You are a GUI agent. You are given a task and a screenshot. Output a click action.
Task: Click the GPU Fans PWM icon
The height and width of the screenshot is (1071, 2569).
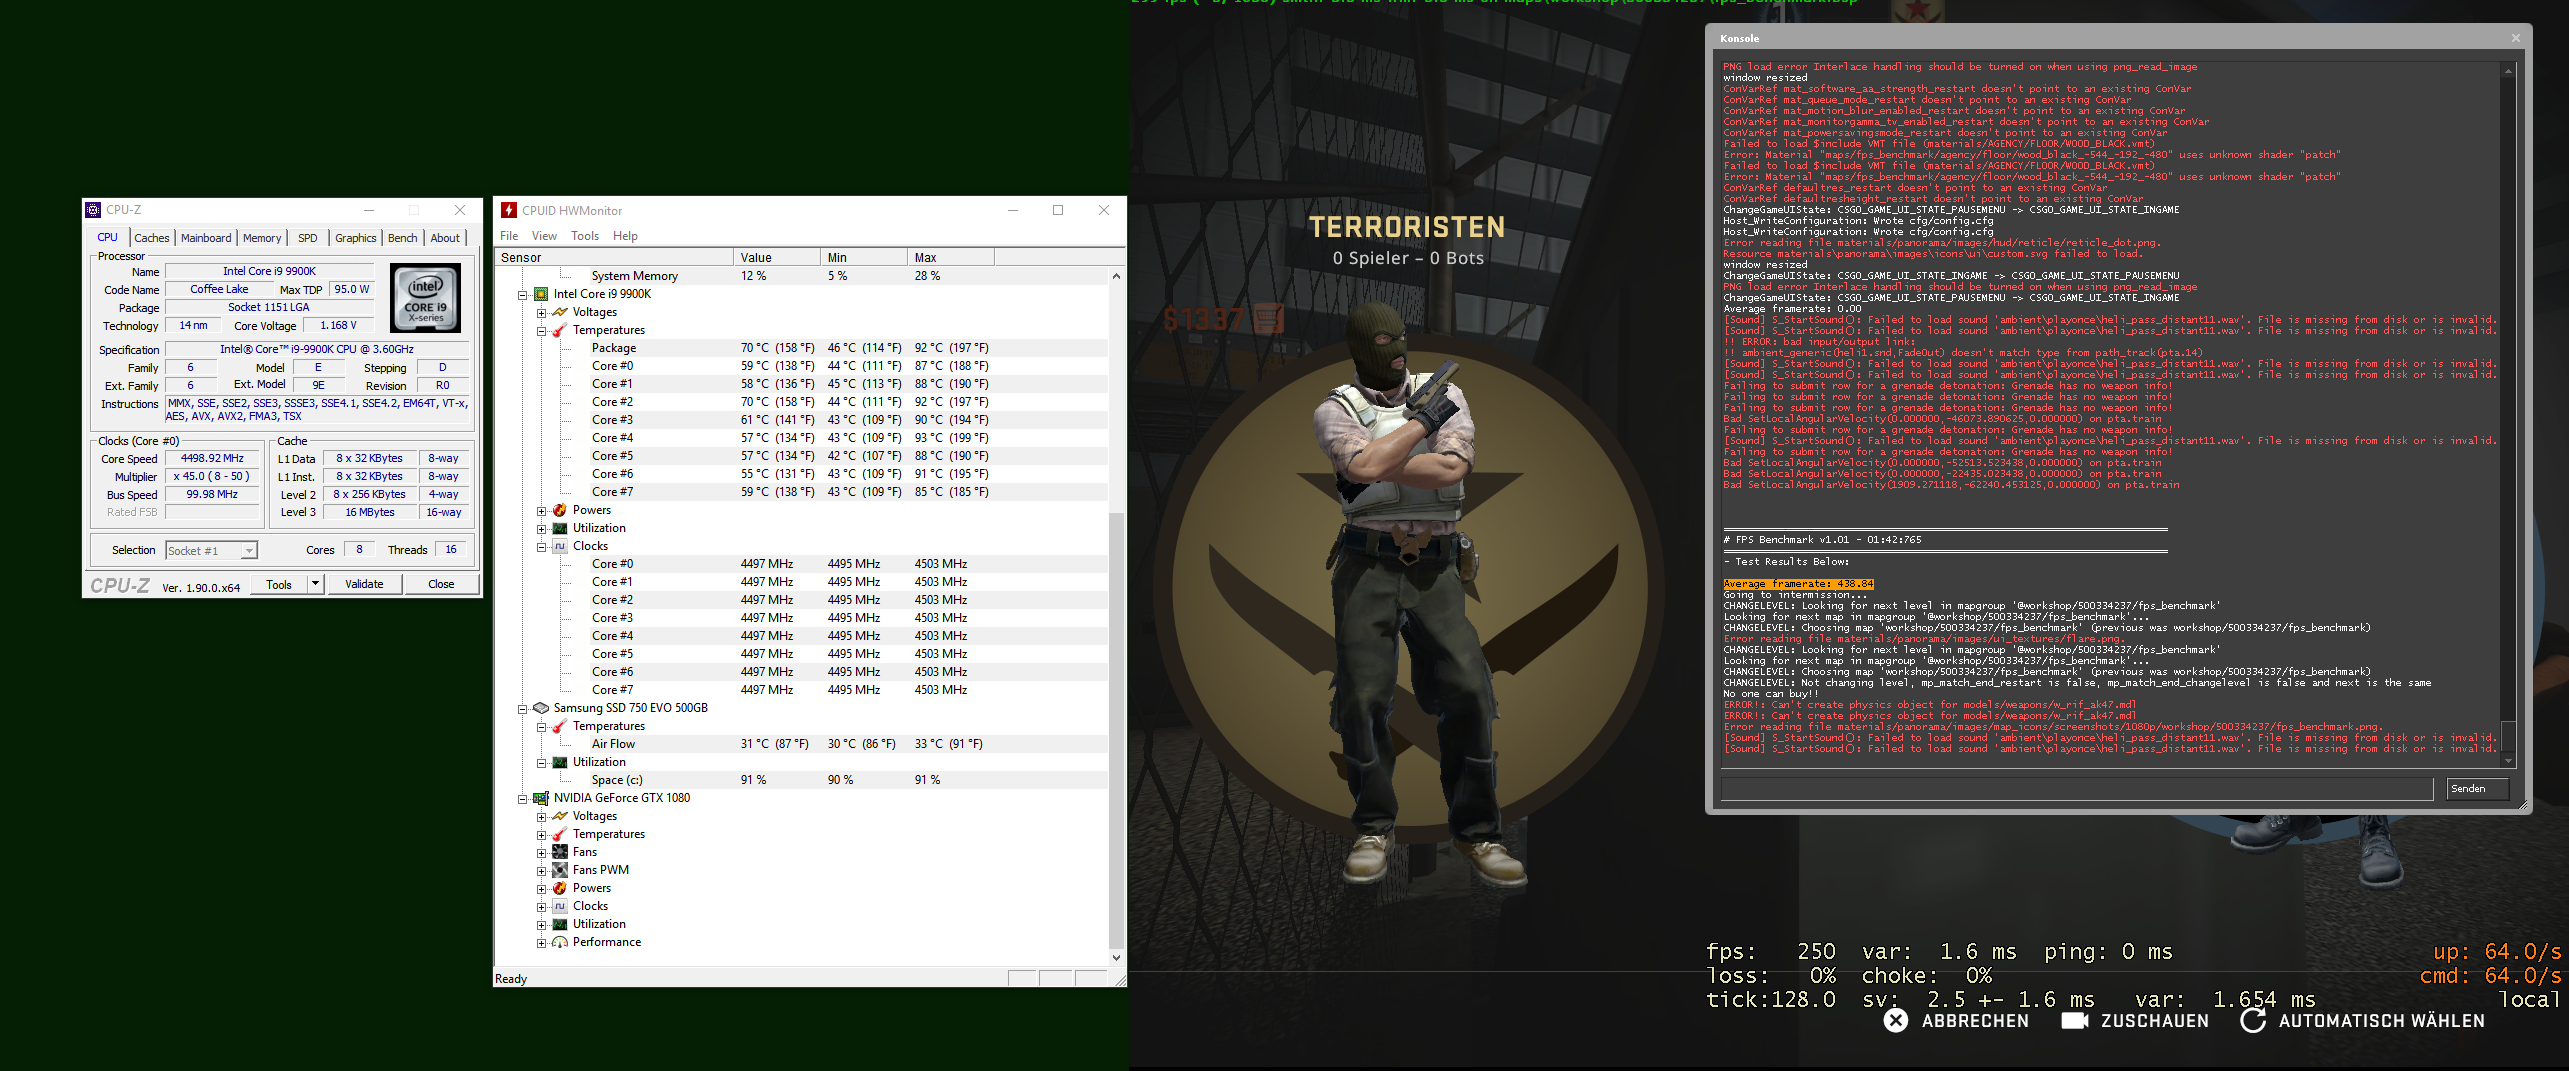tap(560, 870)
